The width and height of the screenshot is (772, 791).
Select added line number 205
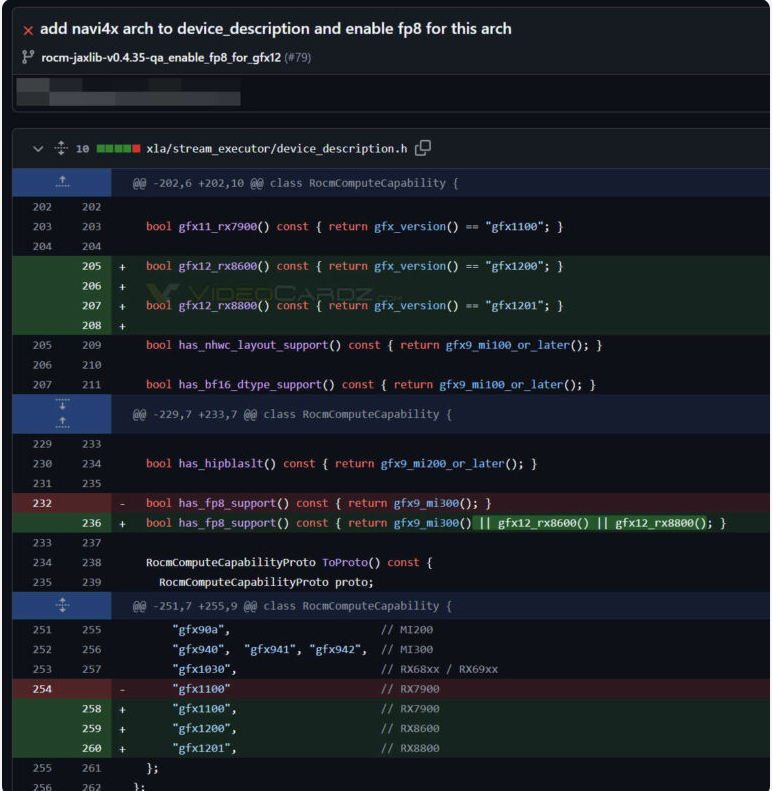click(92, 266)
